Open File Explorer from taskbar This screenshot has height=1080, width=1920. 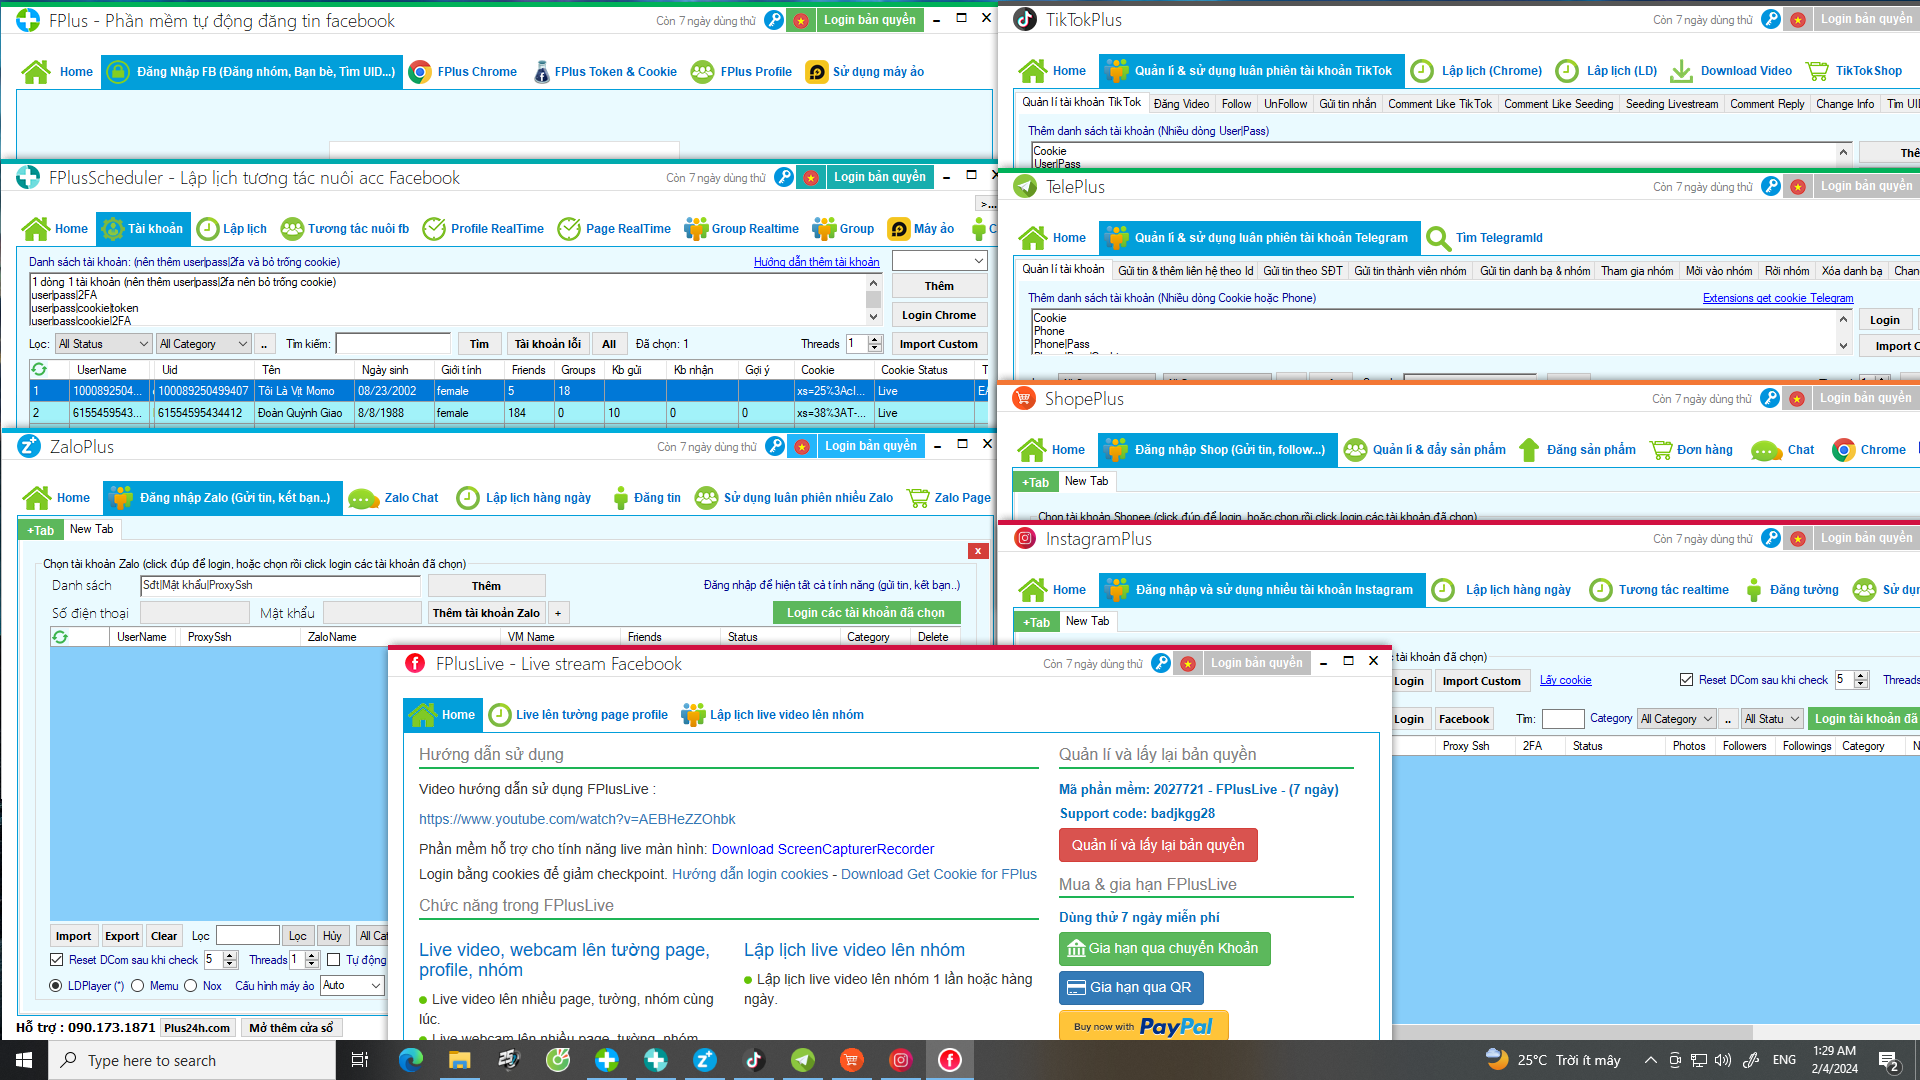pyautogui.click(x=459, y=1060)
